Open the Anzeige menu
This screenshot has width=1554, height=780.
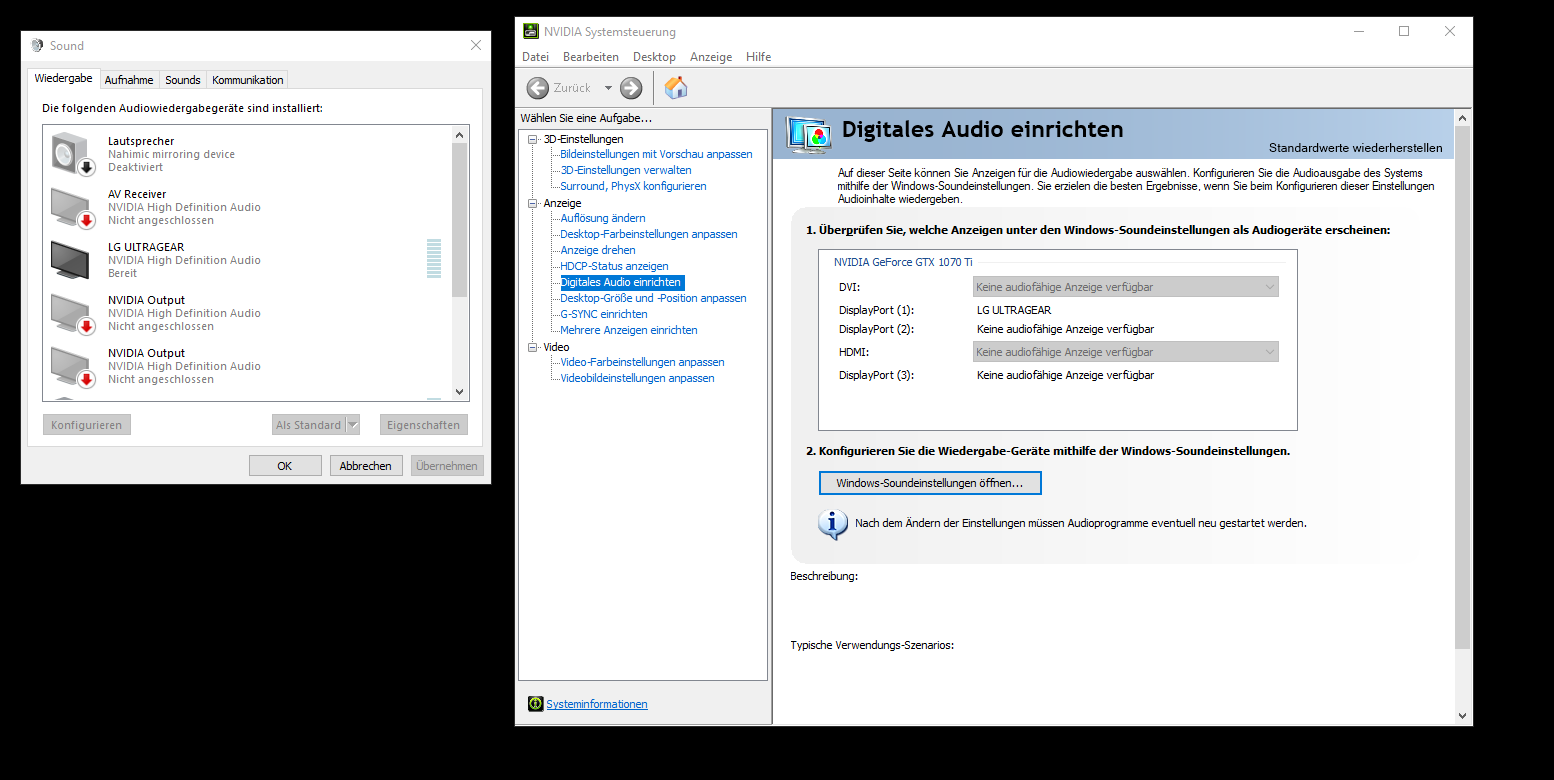click(x=711, y=57)
